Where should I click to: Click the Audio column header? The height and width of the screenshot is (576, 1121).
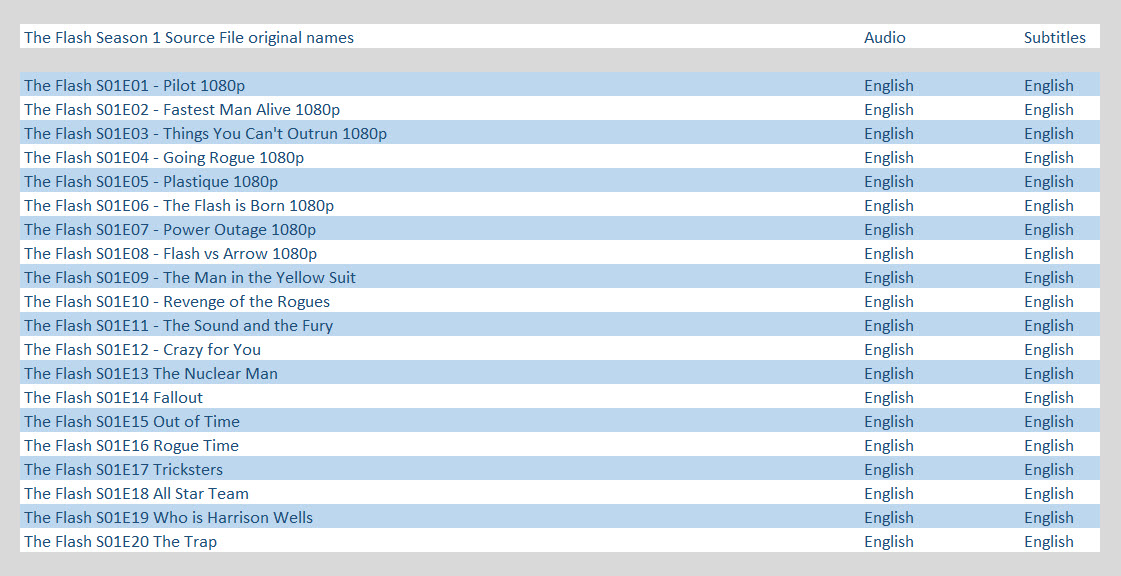coord(884,37)
